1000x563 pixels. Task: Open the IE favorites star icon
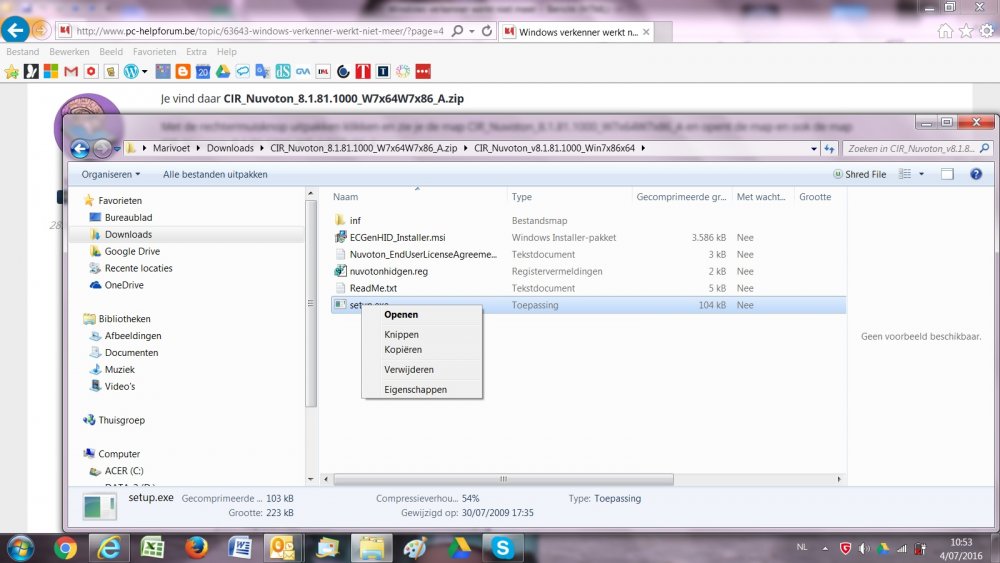[966, 31]
